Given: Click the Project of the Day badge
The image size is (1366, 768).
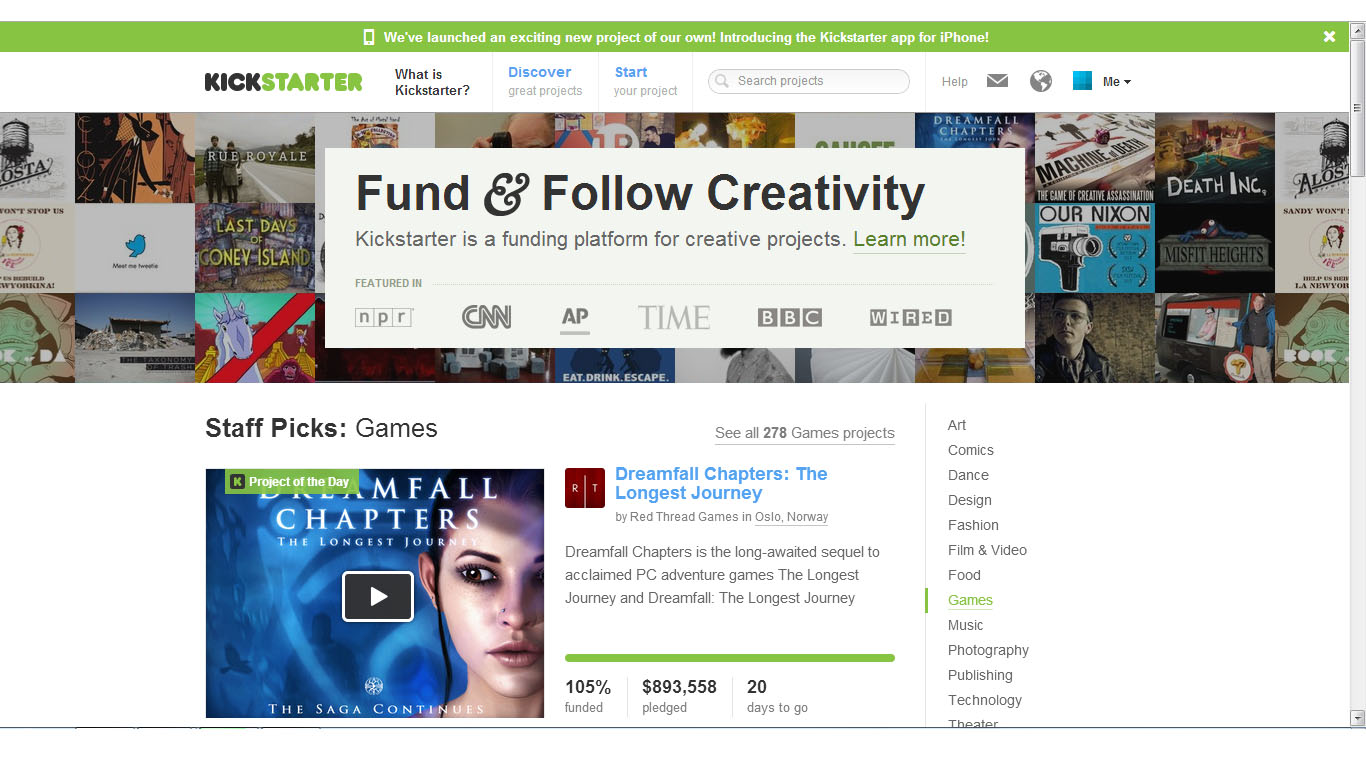Looking at the screenshot, I should coord(291,481).
